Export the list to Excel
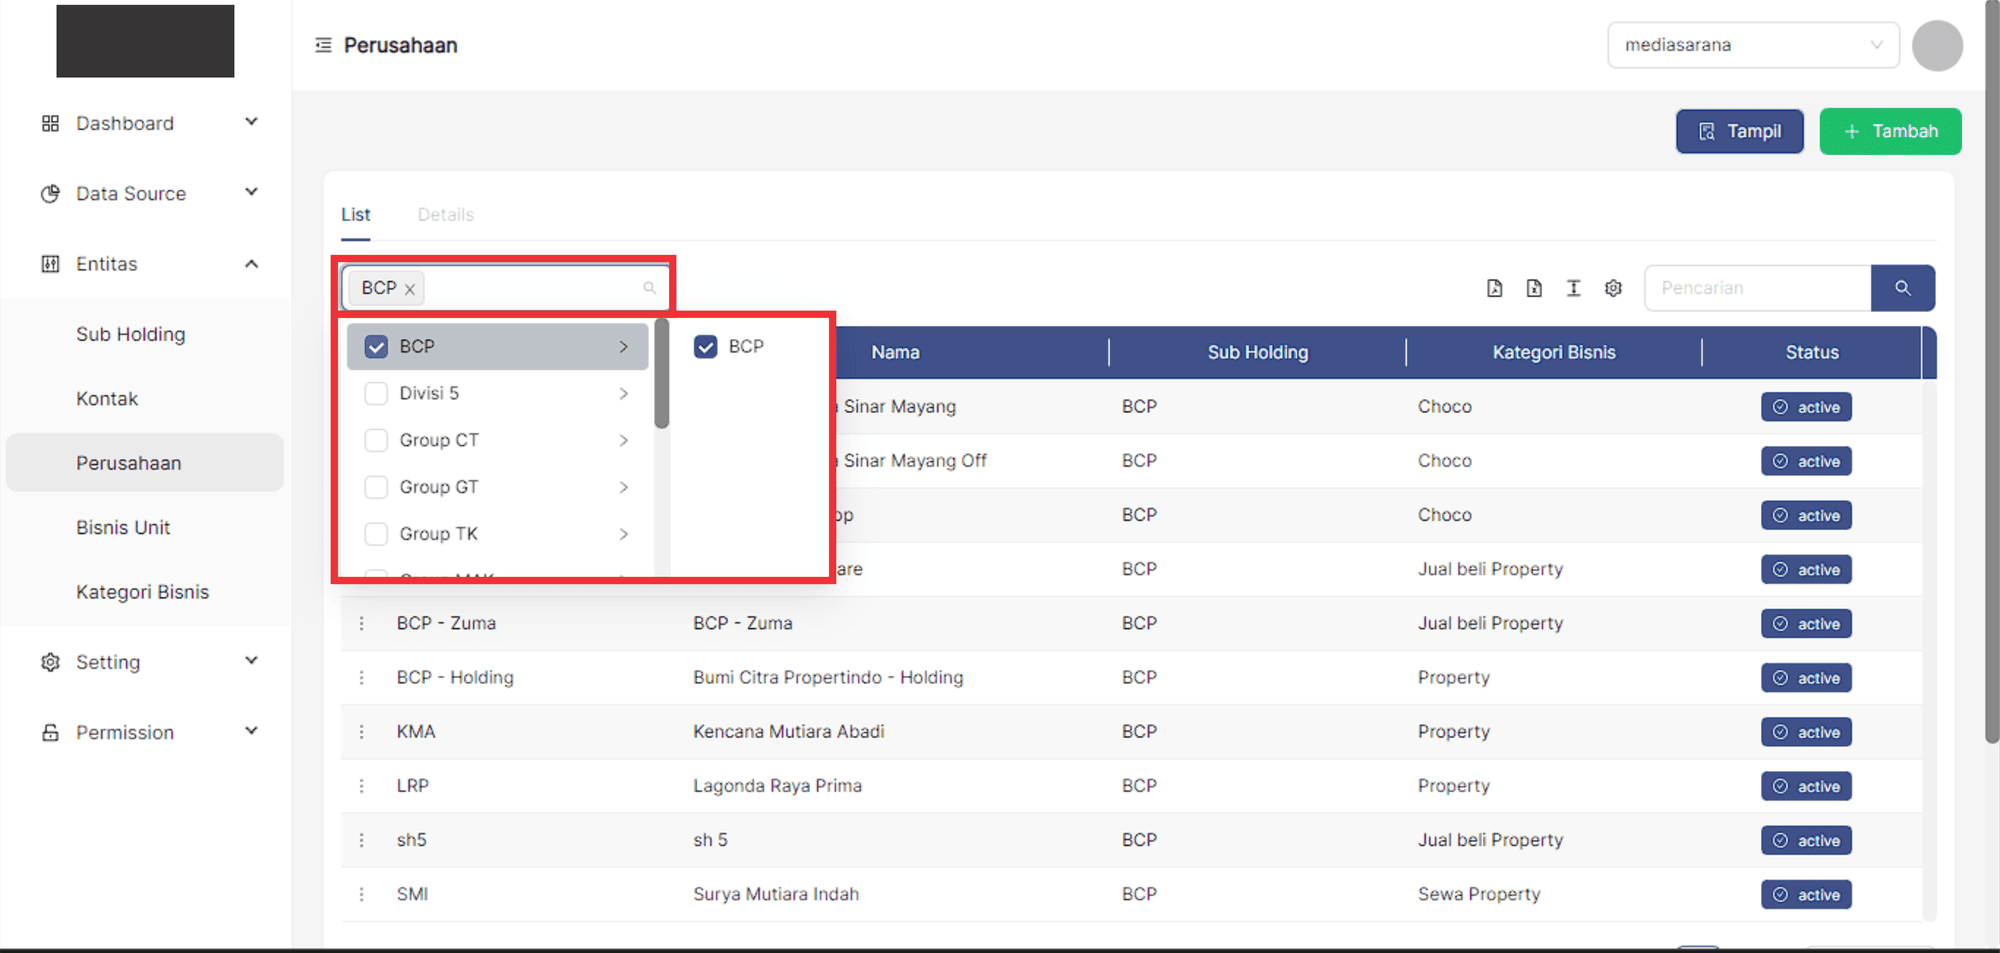This screenshot has height=953, width=2000. pos(1534,288)
